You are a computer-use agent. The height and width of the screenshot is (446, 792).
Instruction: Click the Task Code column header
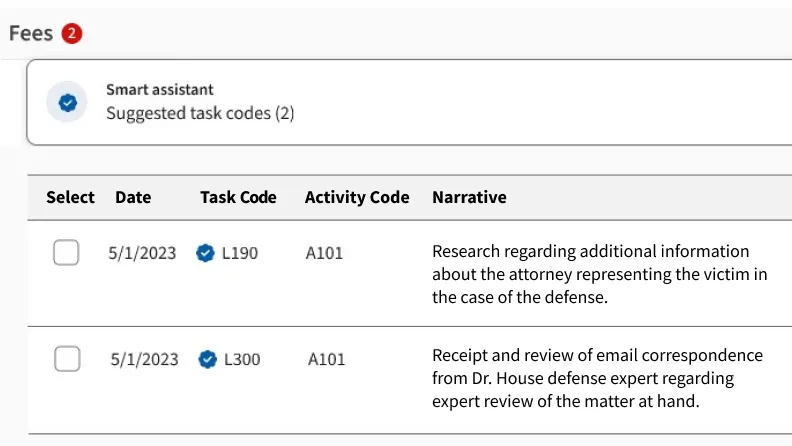[238, 197]
